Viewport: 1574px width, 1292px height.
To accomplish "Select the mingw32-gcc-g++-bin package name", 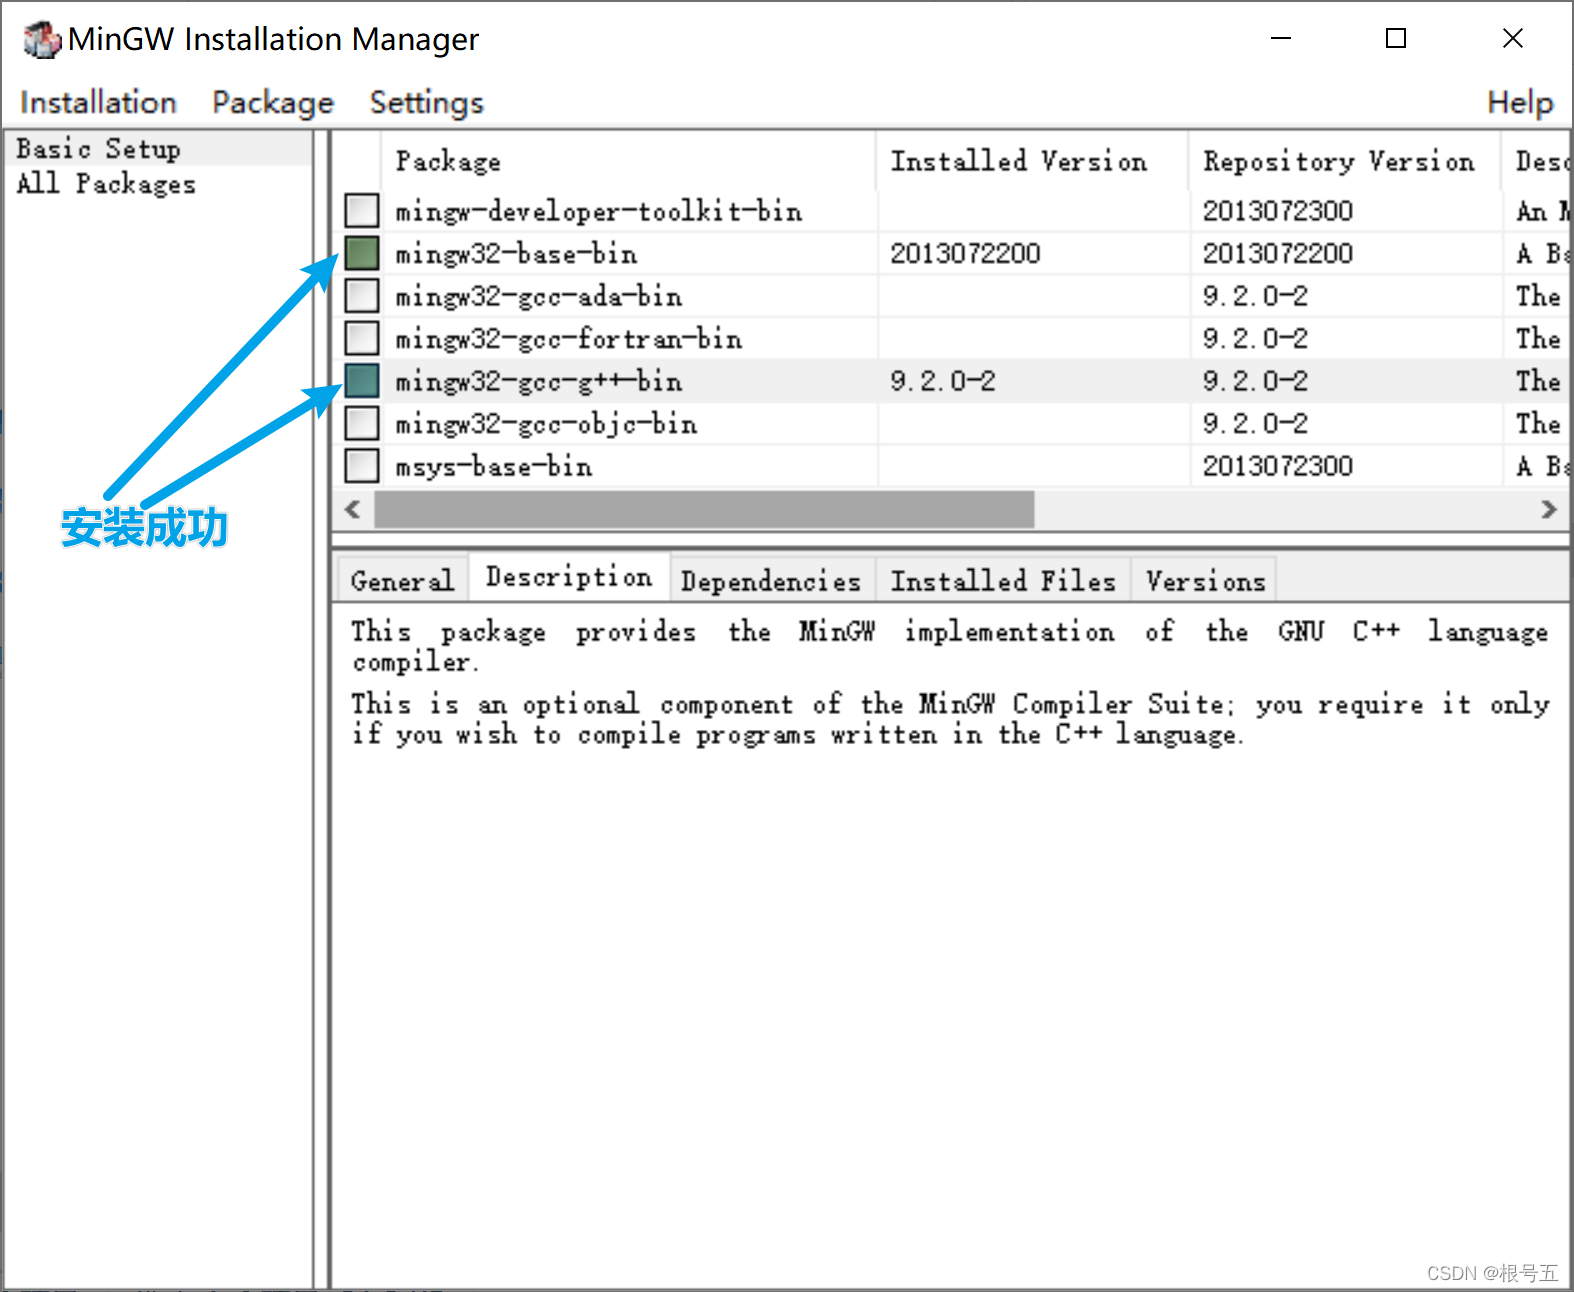I will click(538, 381).
